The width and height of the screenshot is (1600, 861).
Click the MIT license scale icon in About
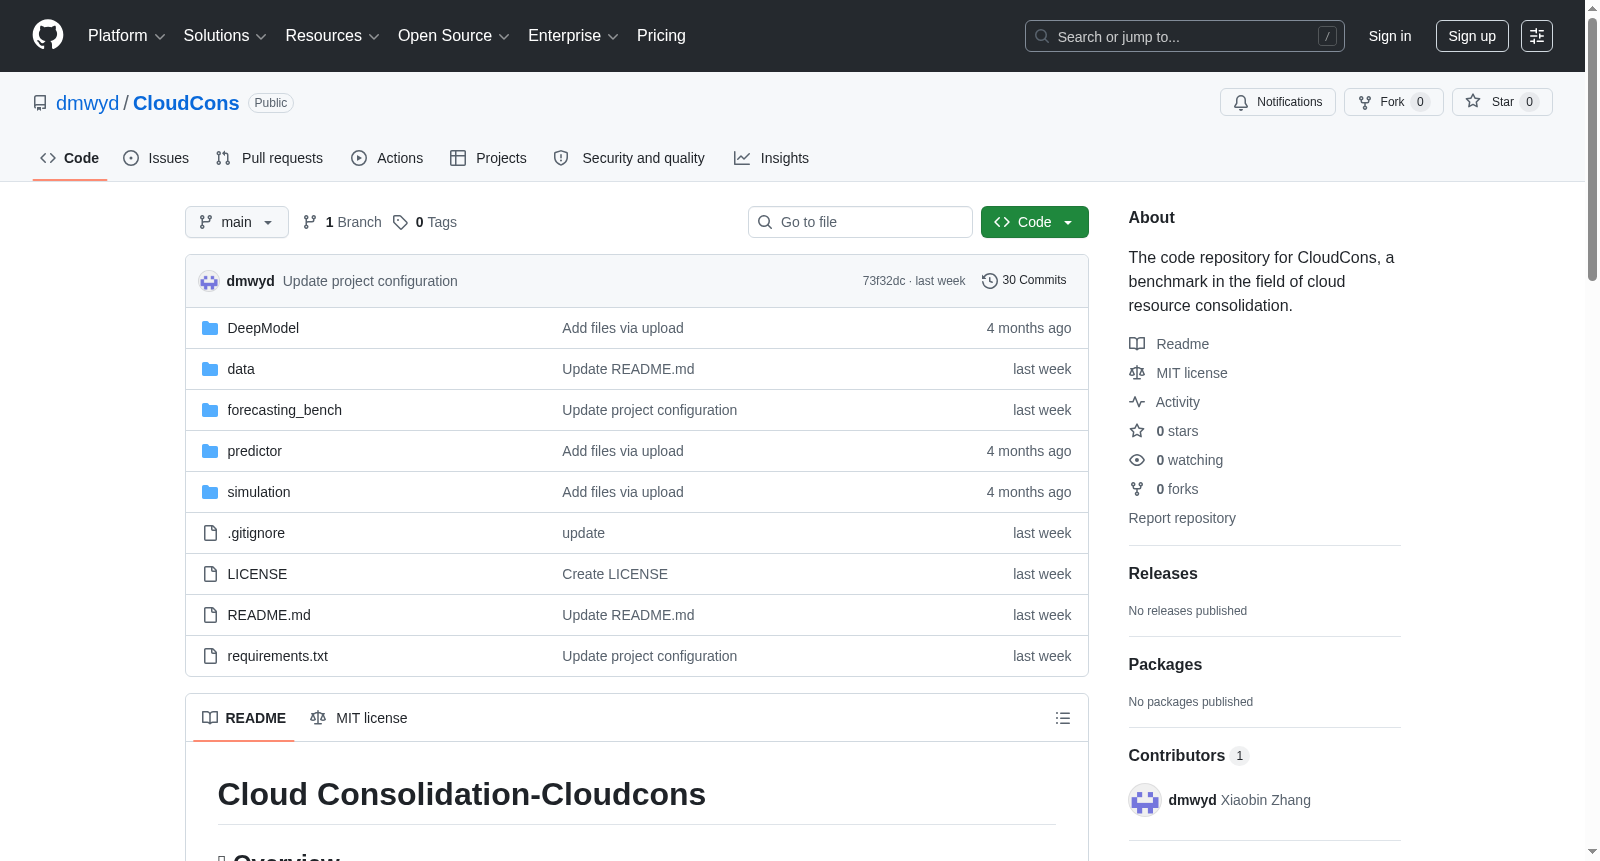pos(1137,373)
